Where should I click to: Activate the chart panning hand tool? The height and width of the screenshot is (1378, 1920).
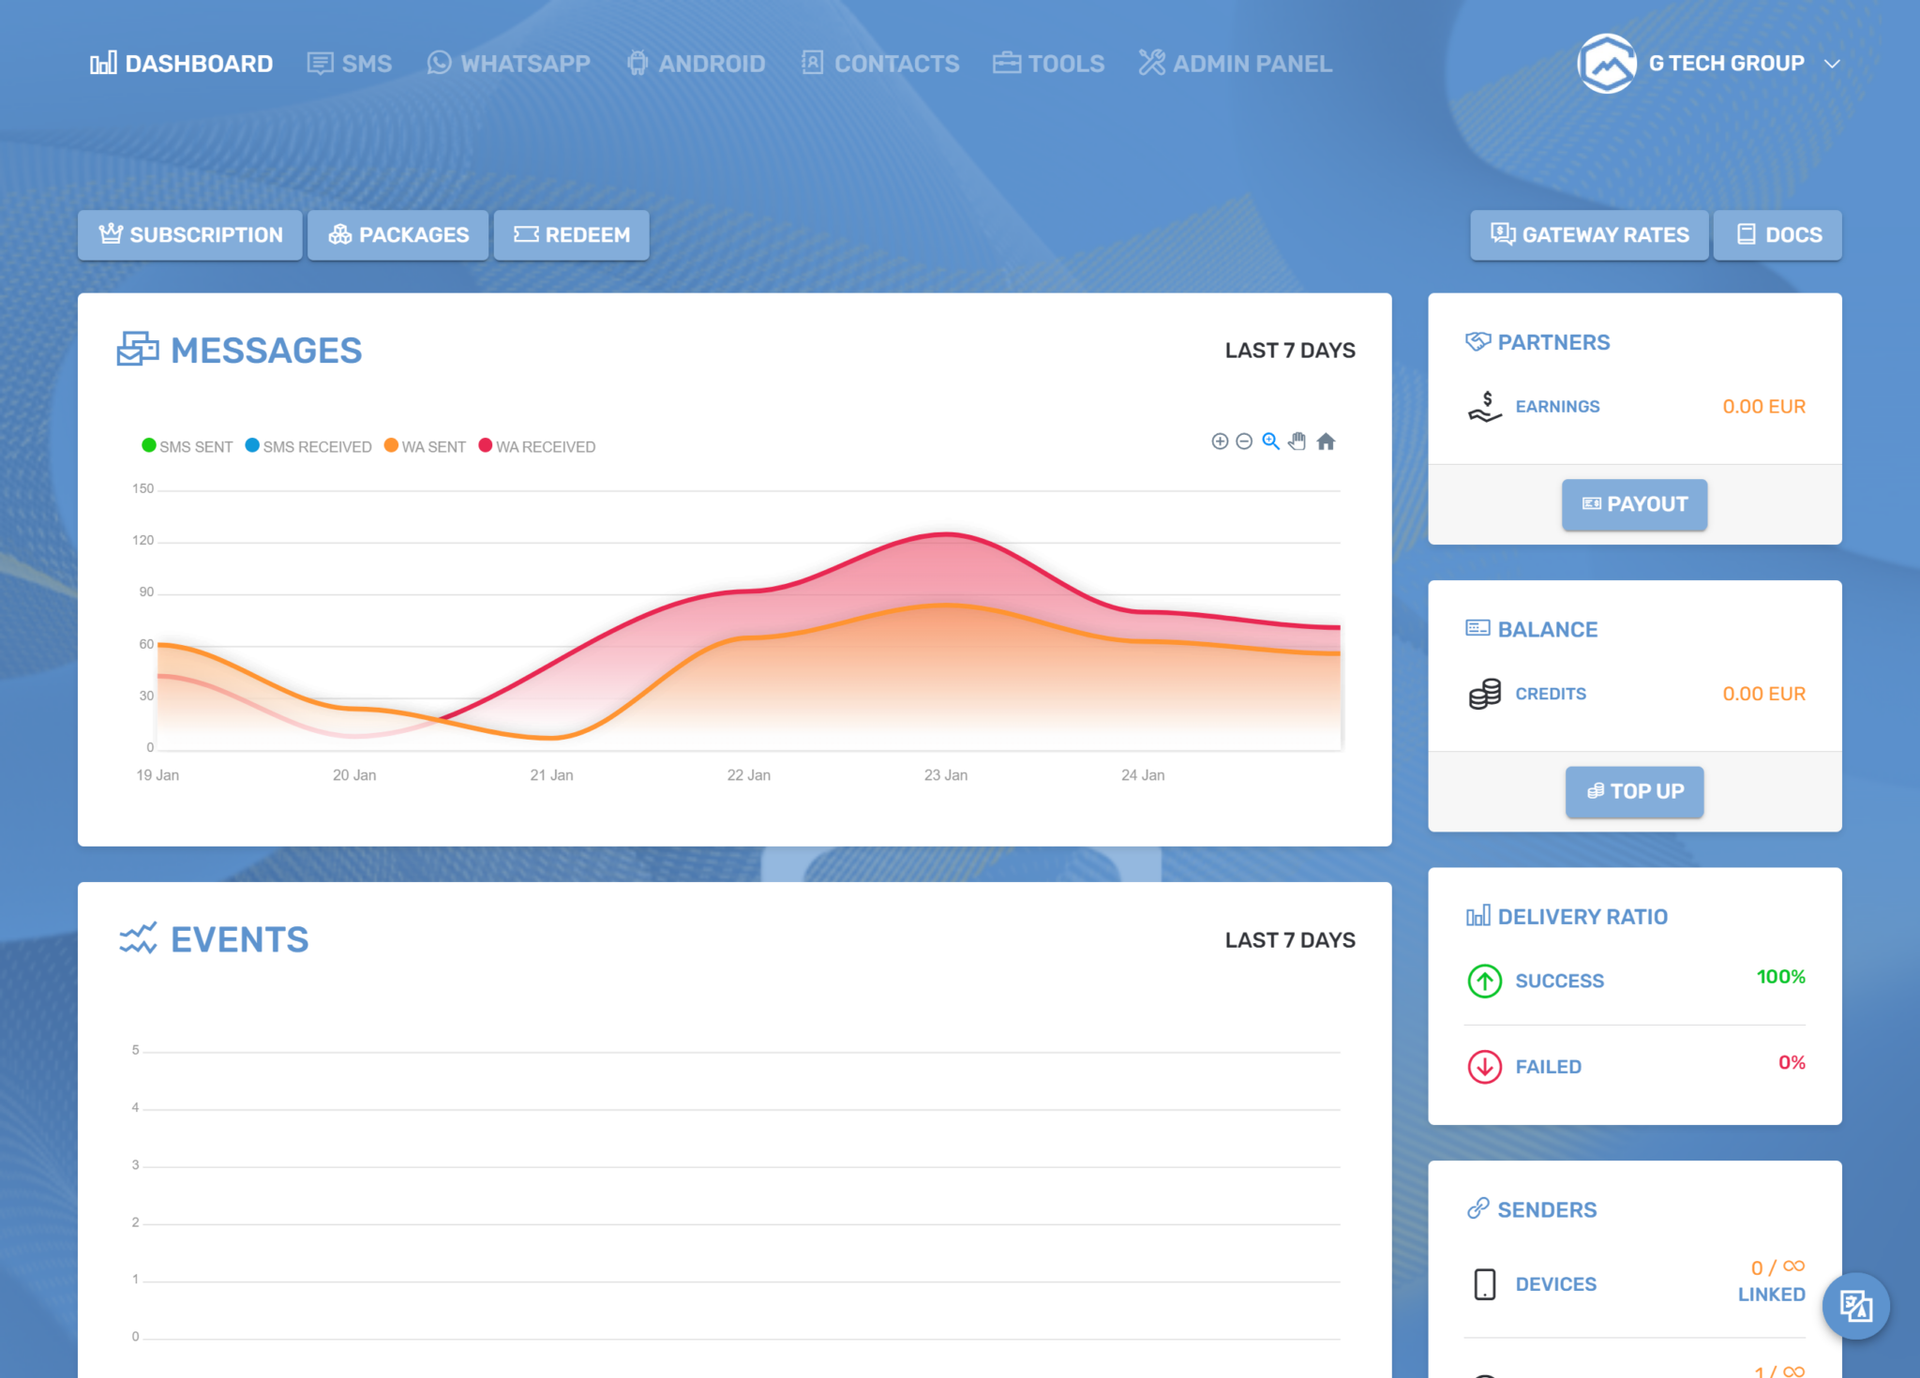1297,441
